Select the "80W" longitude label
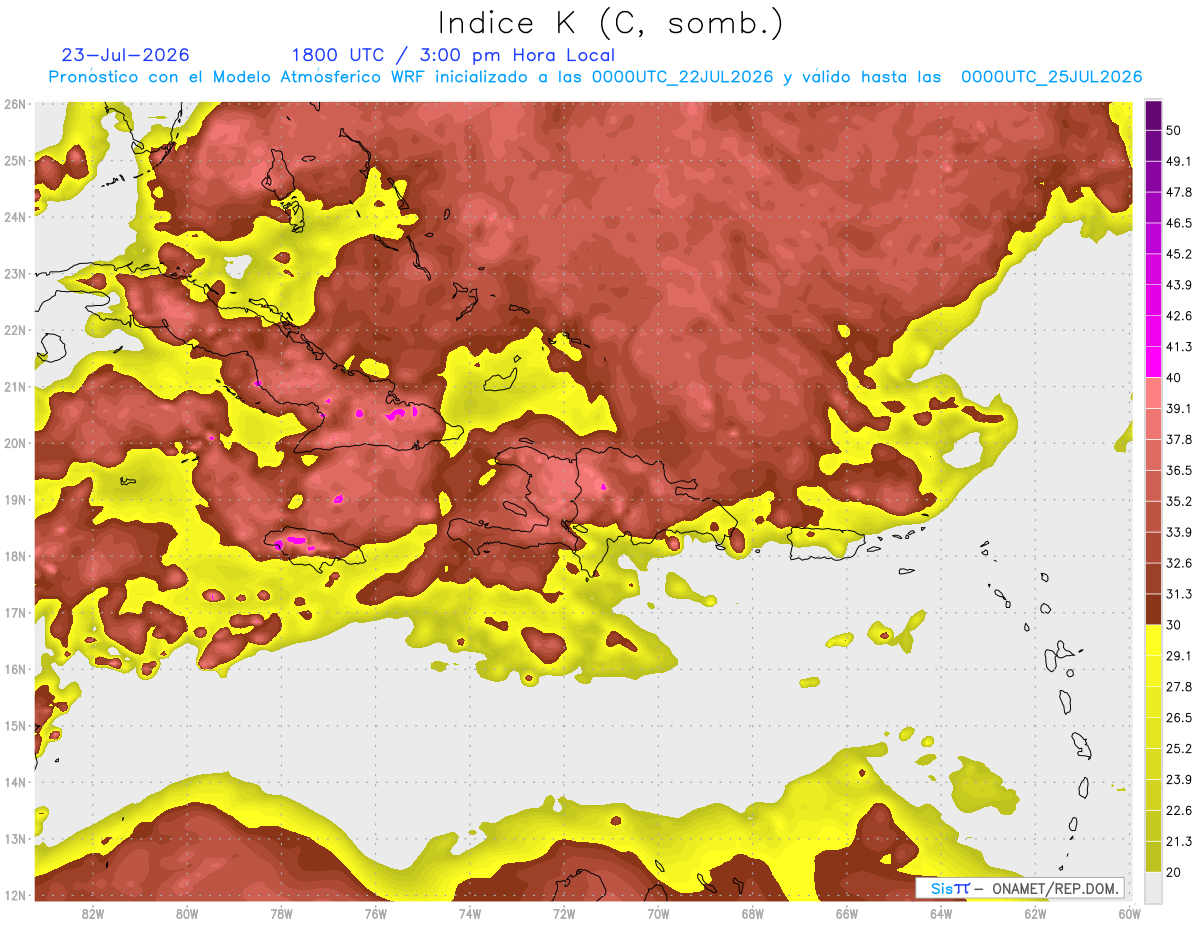The width and height of the screenshot is (1200, 927). [187, 913]
